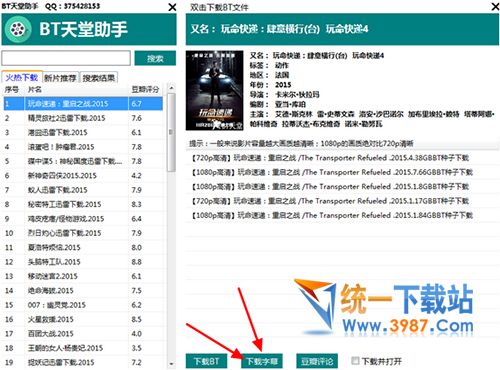Select row 港囧迅雷下载.2015
Image resolution: width=500 pixels, height=370 pixels.
click(83, 132)
